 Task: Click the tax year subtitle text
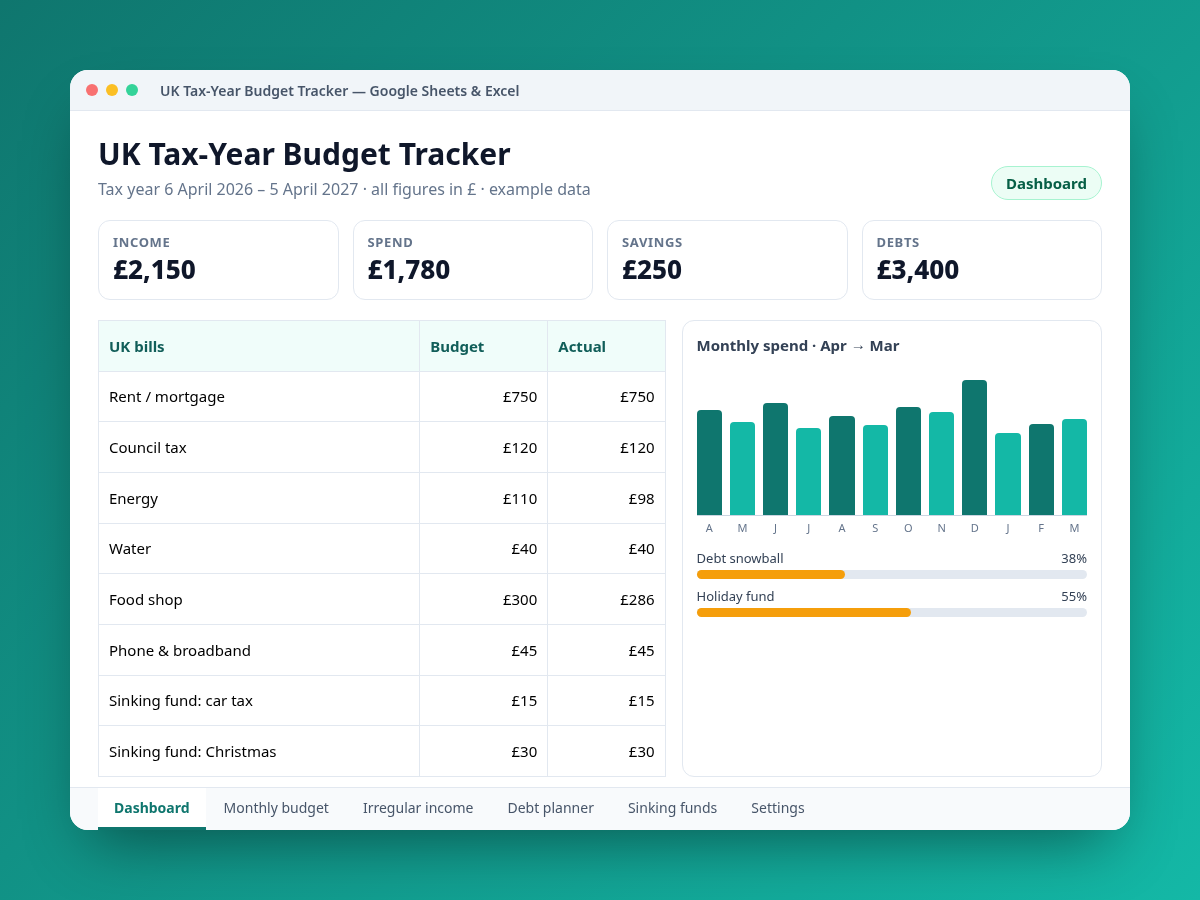[344, 189]
